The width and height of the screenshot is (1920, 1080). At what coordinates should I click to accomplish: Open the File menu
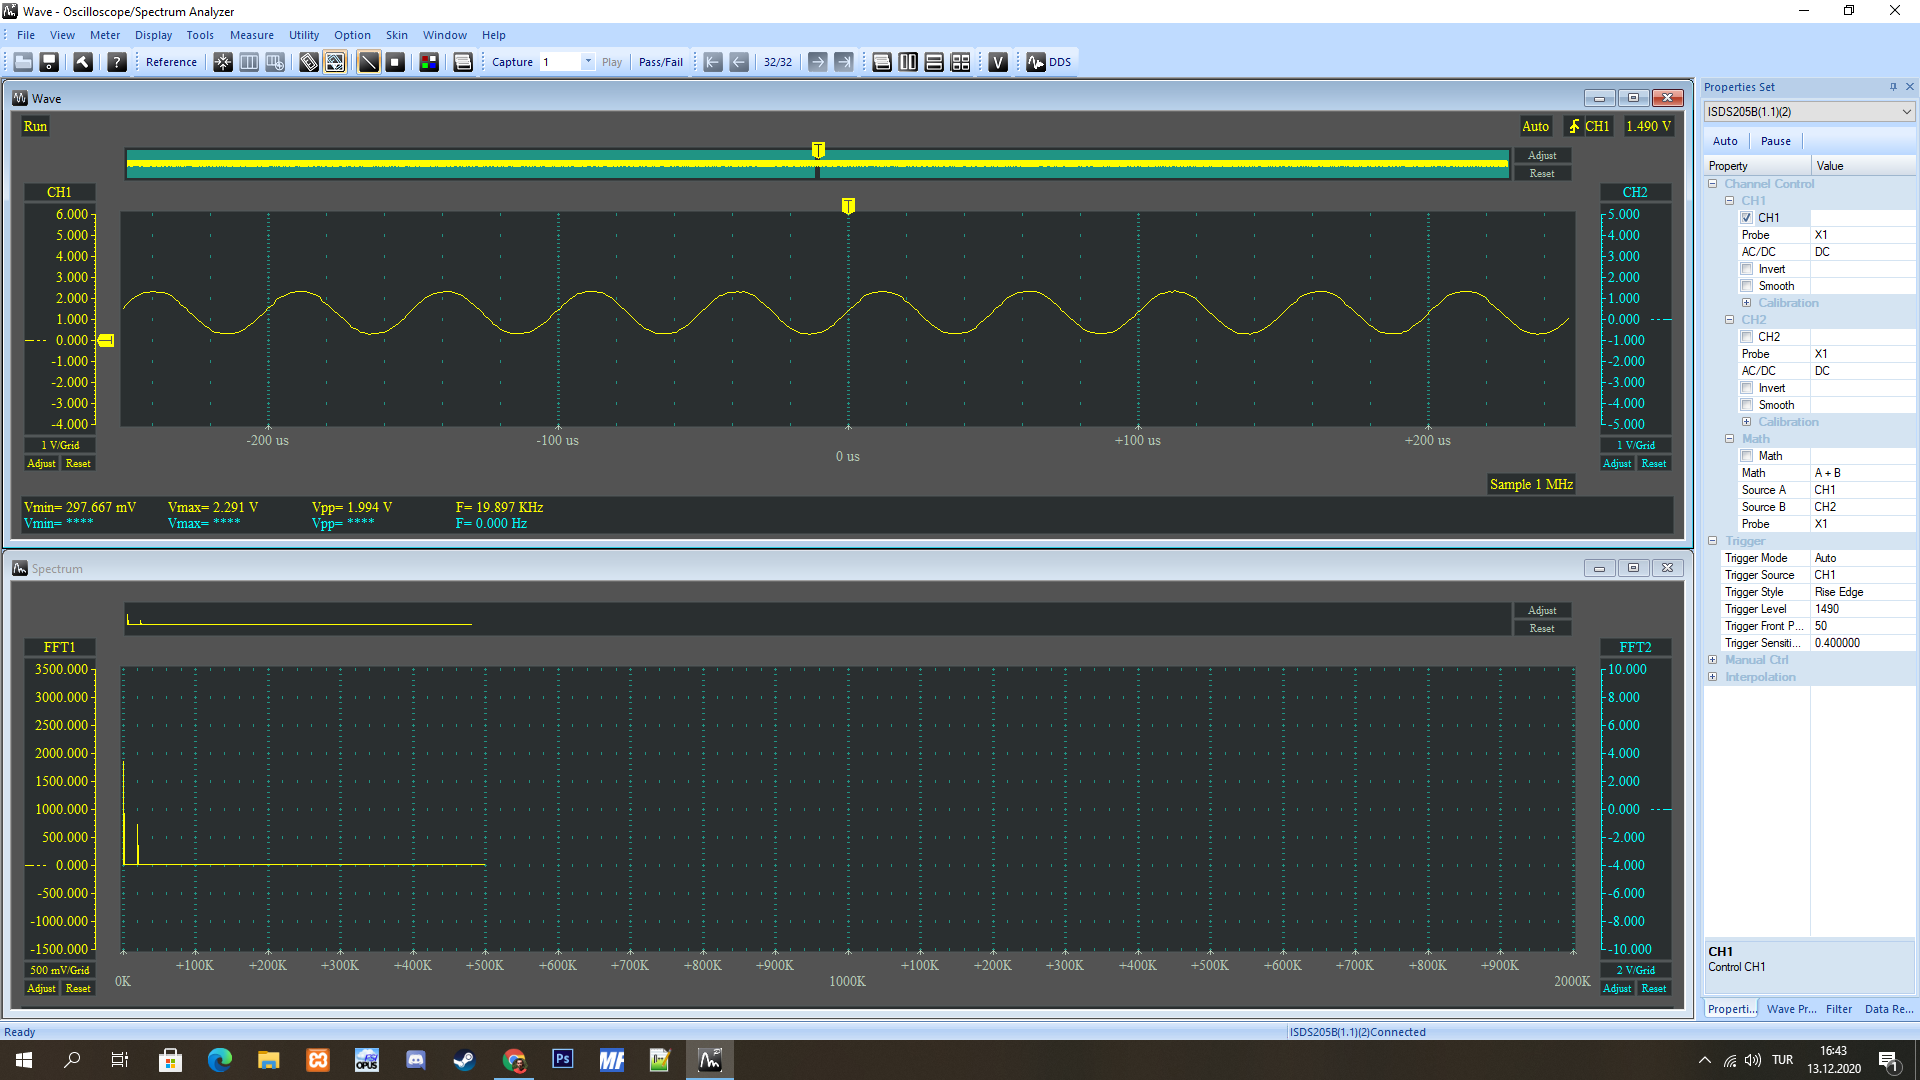[x=26, y=35]
